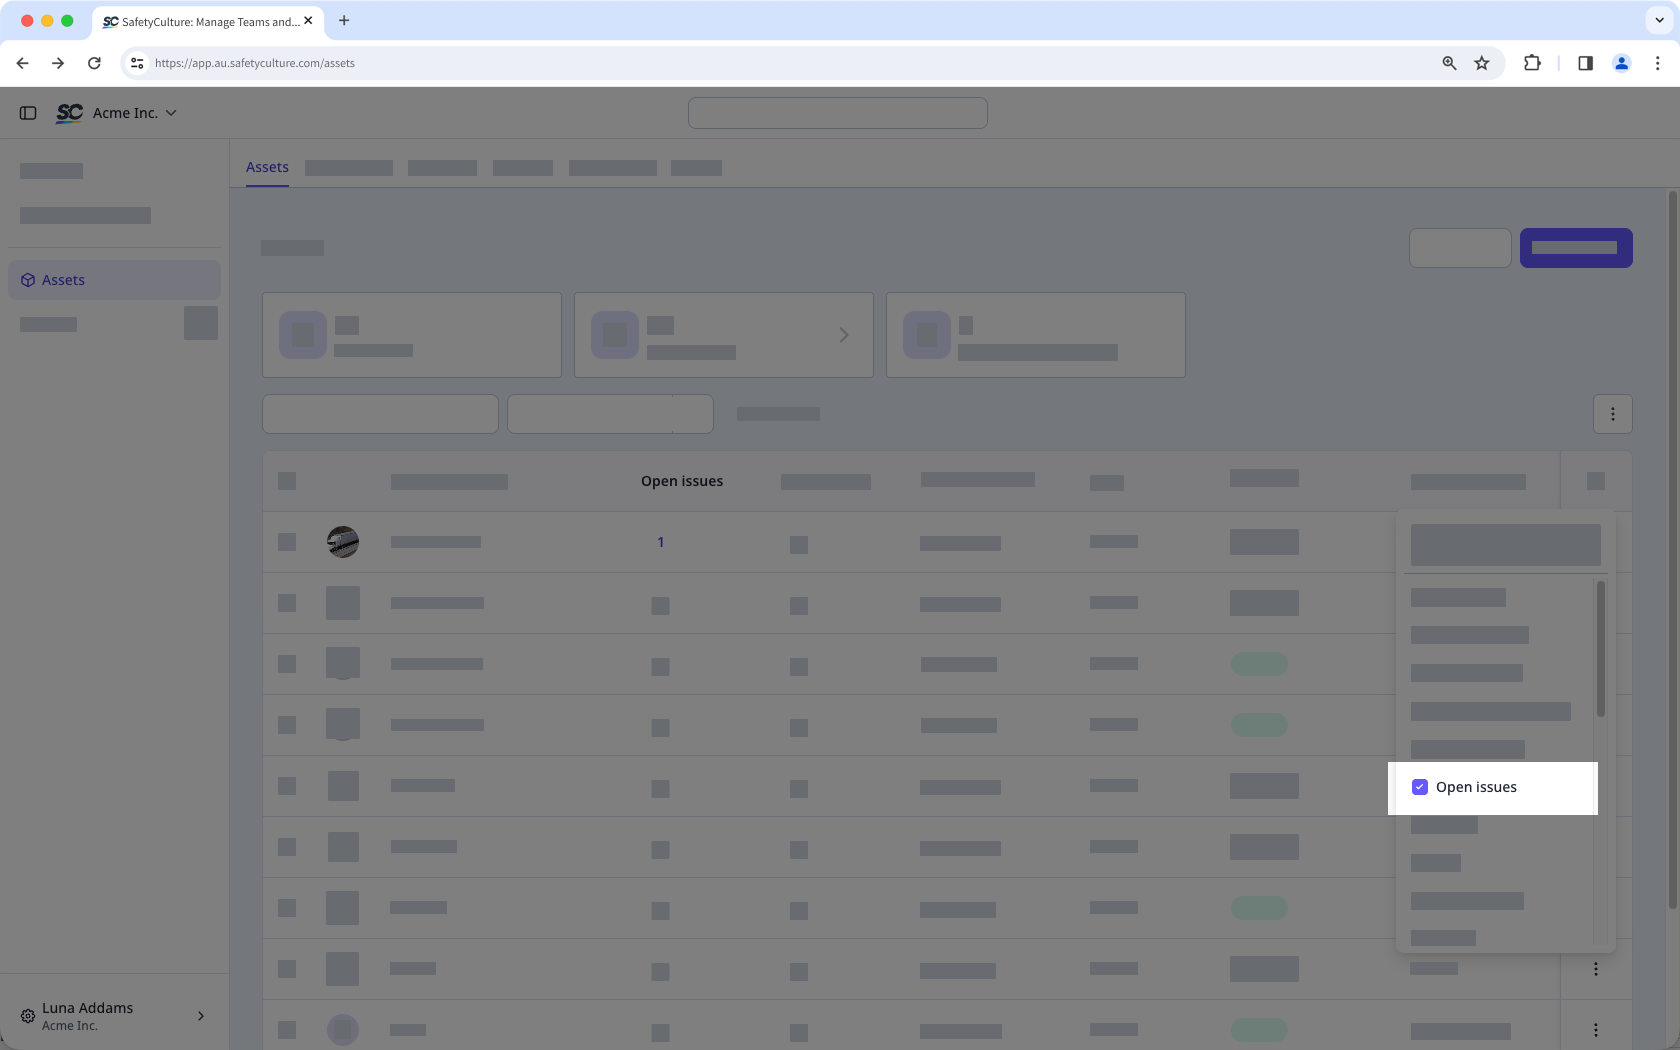The height and width of the screenshot is (1050, 1680).
Task: Open the second-to-last row's more options icon
Action: (1596, 969)
